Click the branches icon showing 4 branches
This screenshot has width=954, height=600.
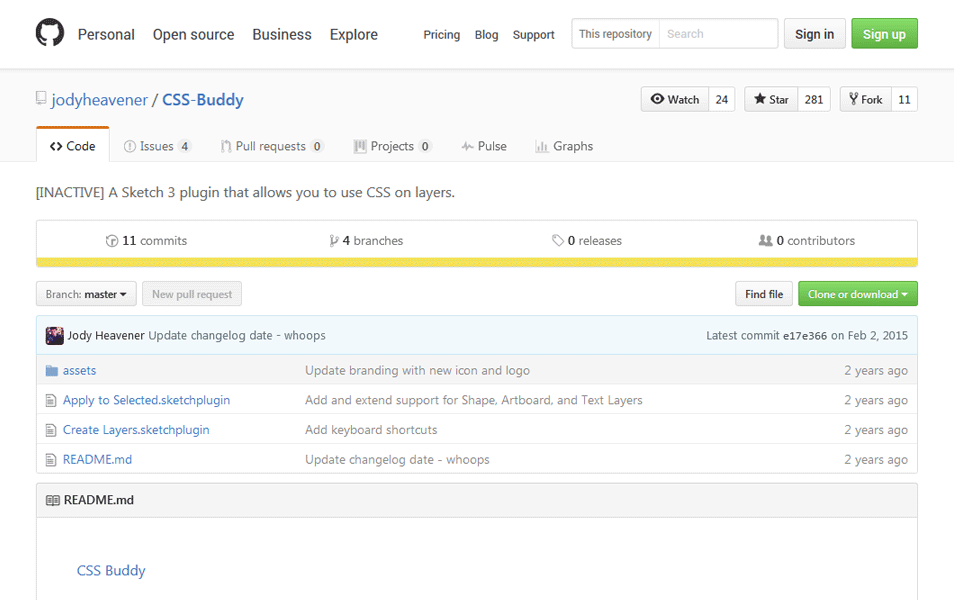click(x=333, y=240)
